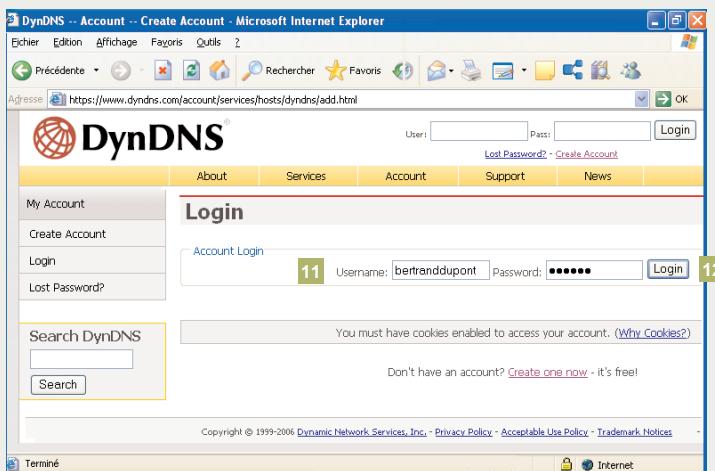Click the OK go button
This screenshot has width=715, height=471.
[671, 99]
